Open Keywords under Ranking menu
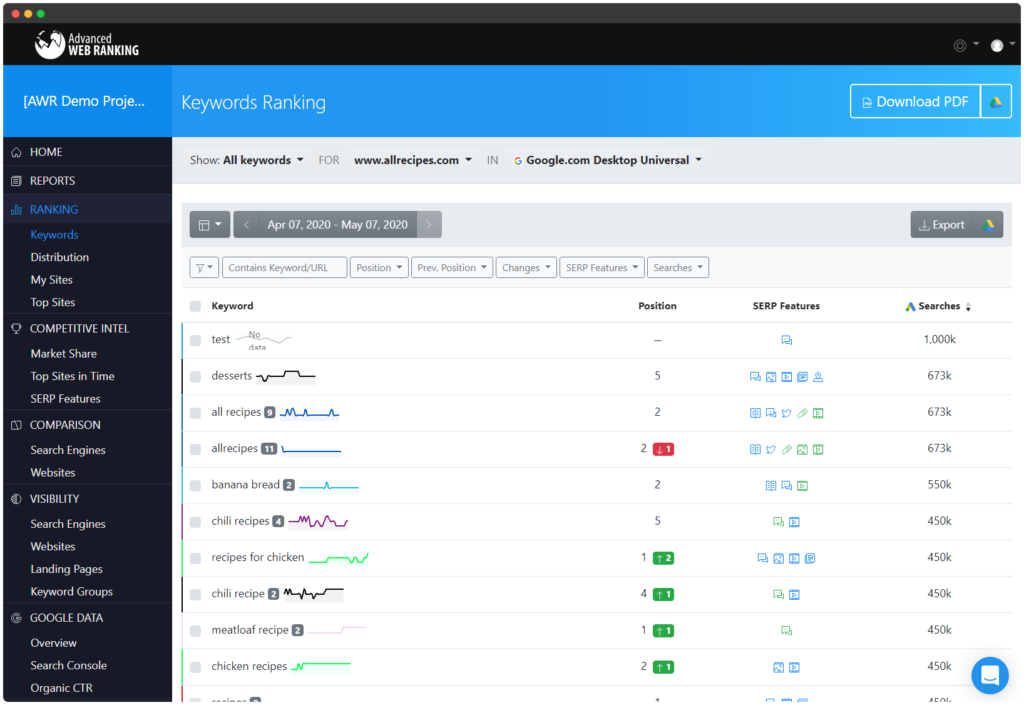 tap(54, 235)
